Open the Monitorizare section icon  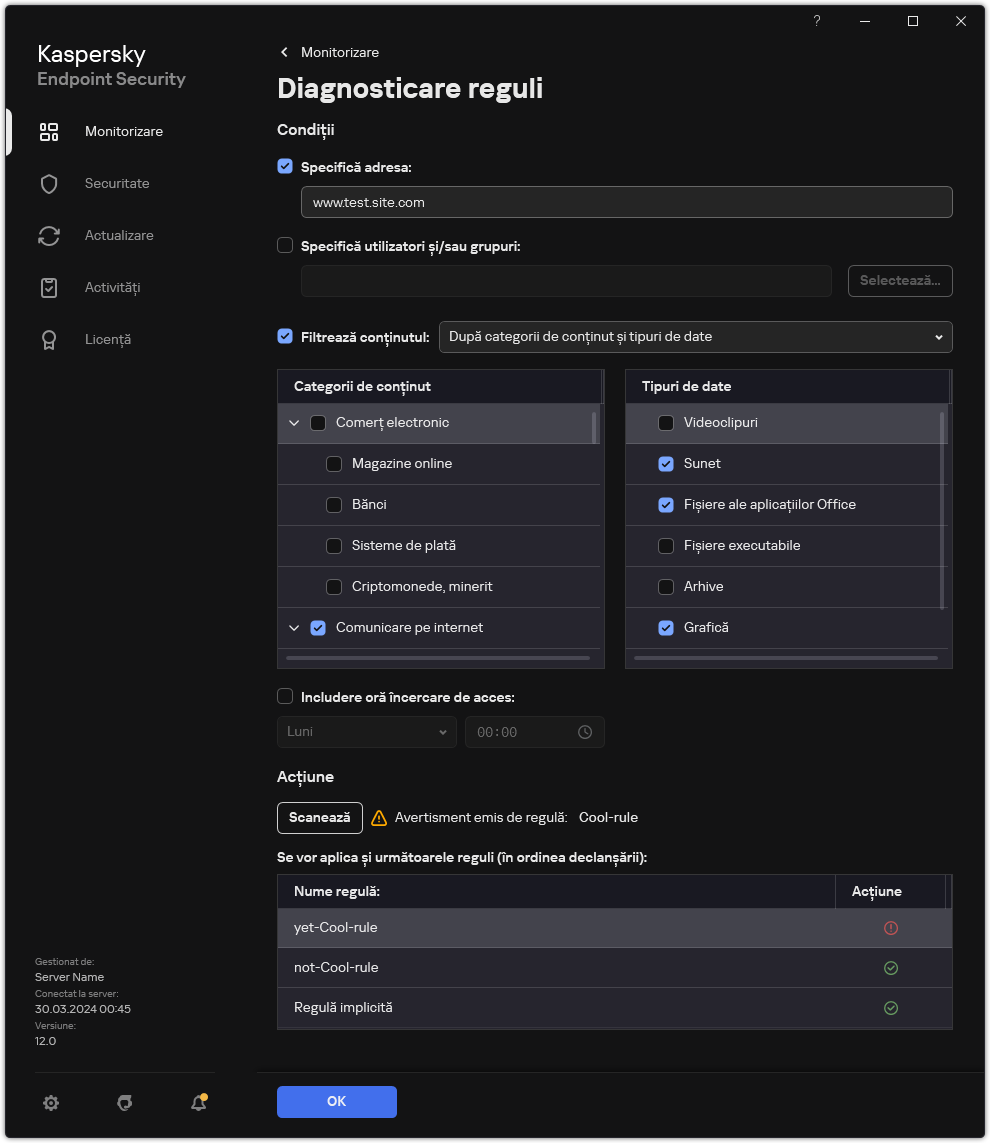(x=49, y=131)
